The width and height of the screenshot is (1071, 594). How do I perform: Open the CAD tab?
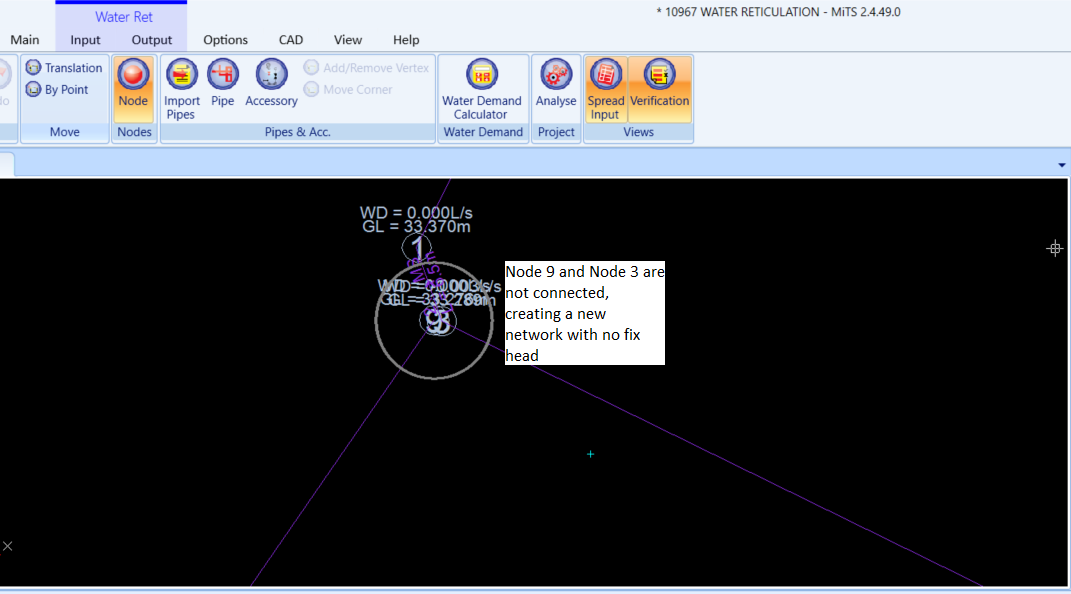coord(290,40)
